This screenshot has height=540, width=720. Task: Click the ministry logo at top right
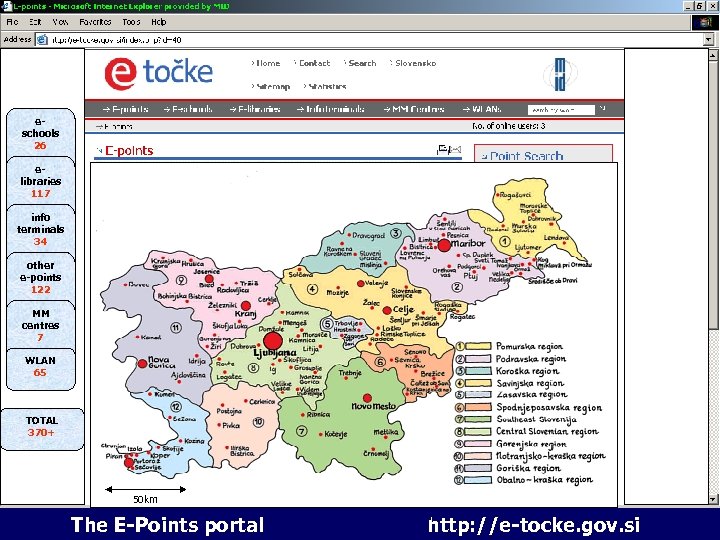[x=560, y=74]
